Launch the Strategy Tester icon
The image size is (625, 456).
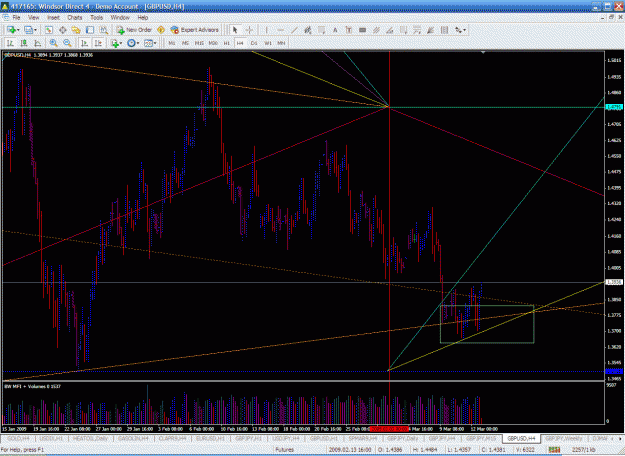pyautogui.click(x=104, y=30)
